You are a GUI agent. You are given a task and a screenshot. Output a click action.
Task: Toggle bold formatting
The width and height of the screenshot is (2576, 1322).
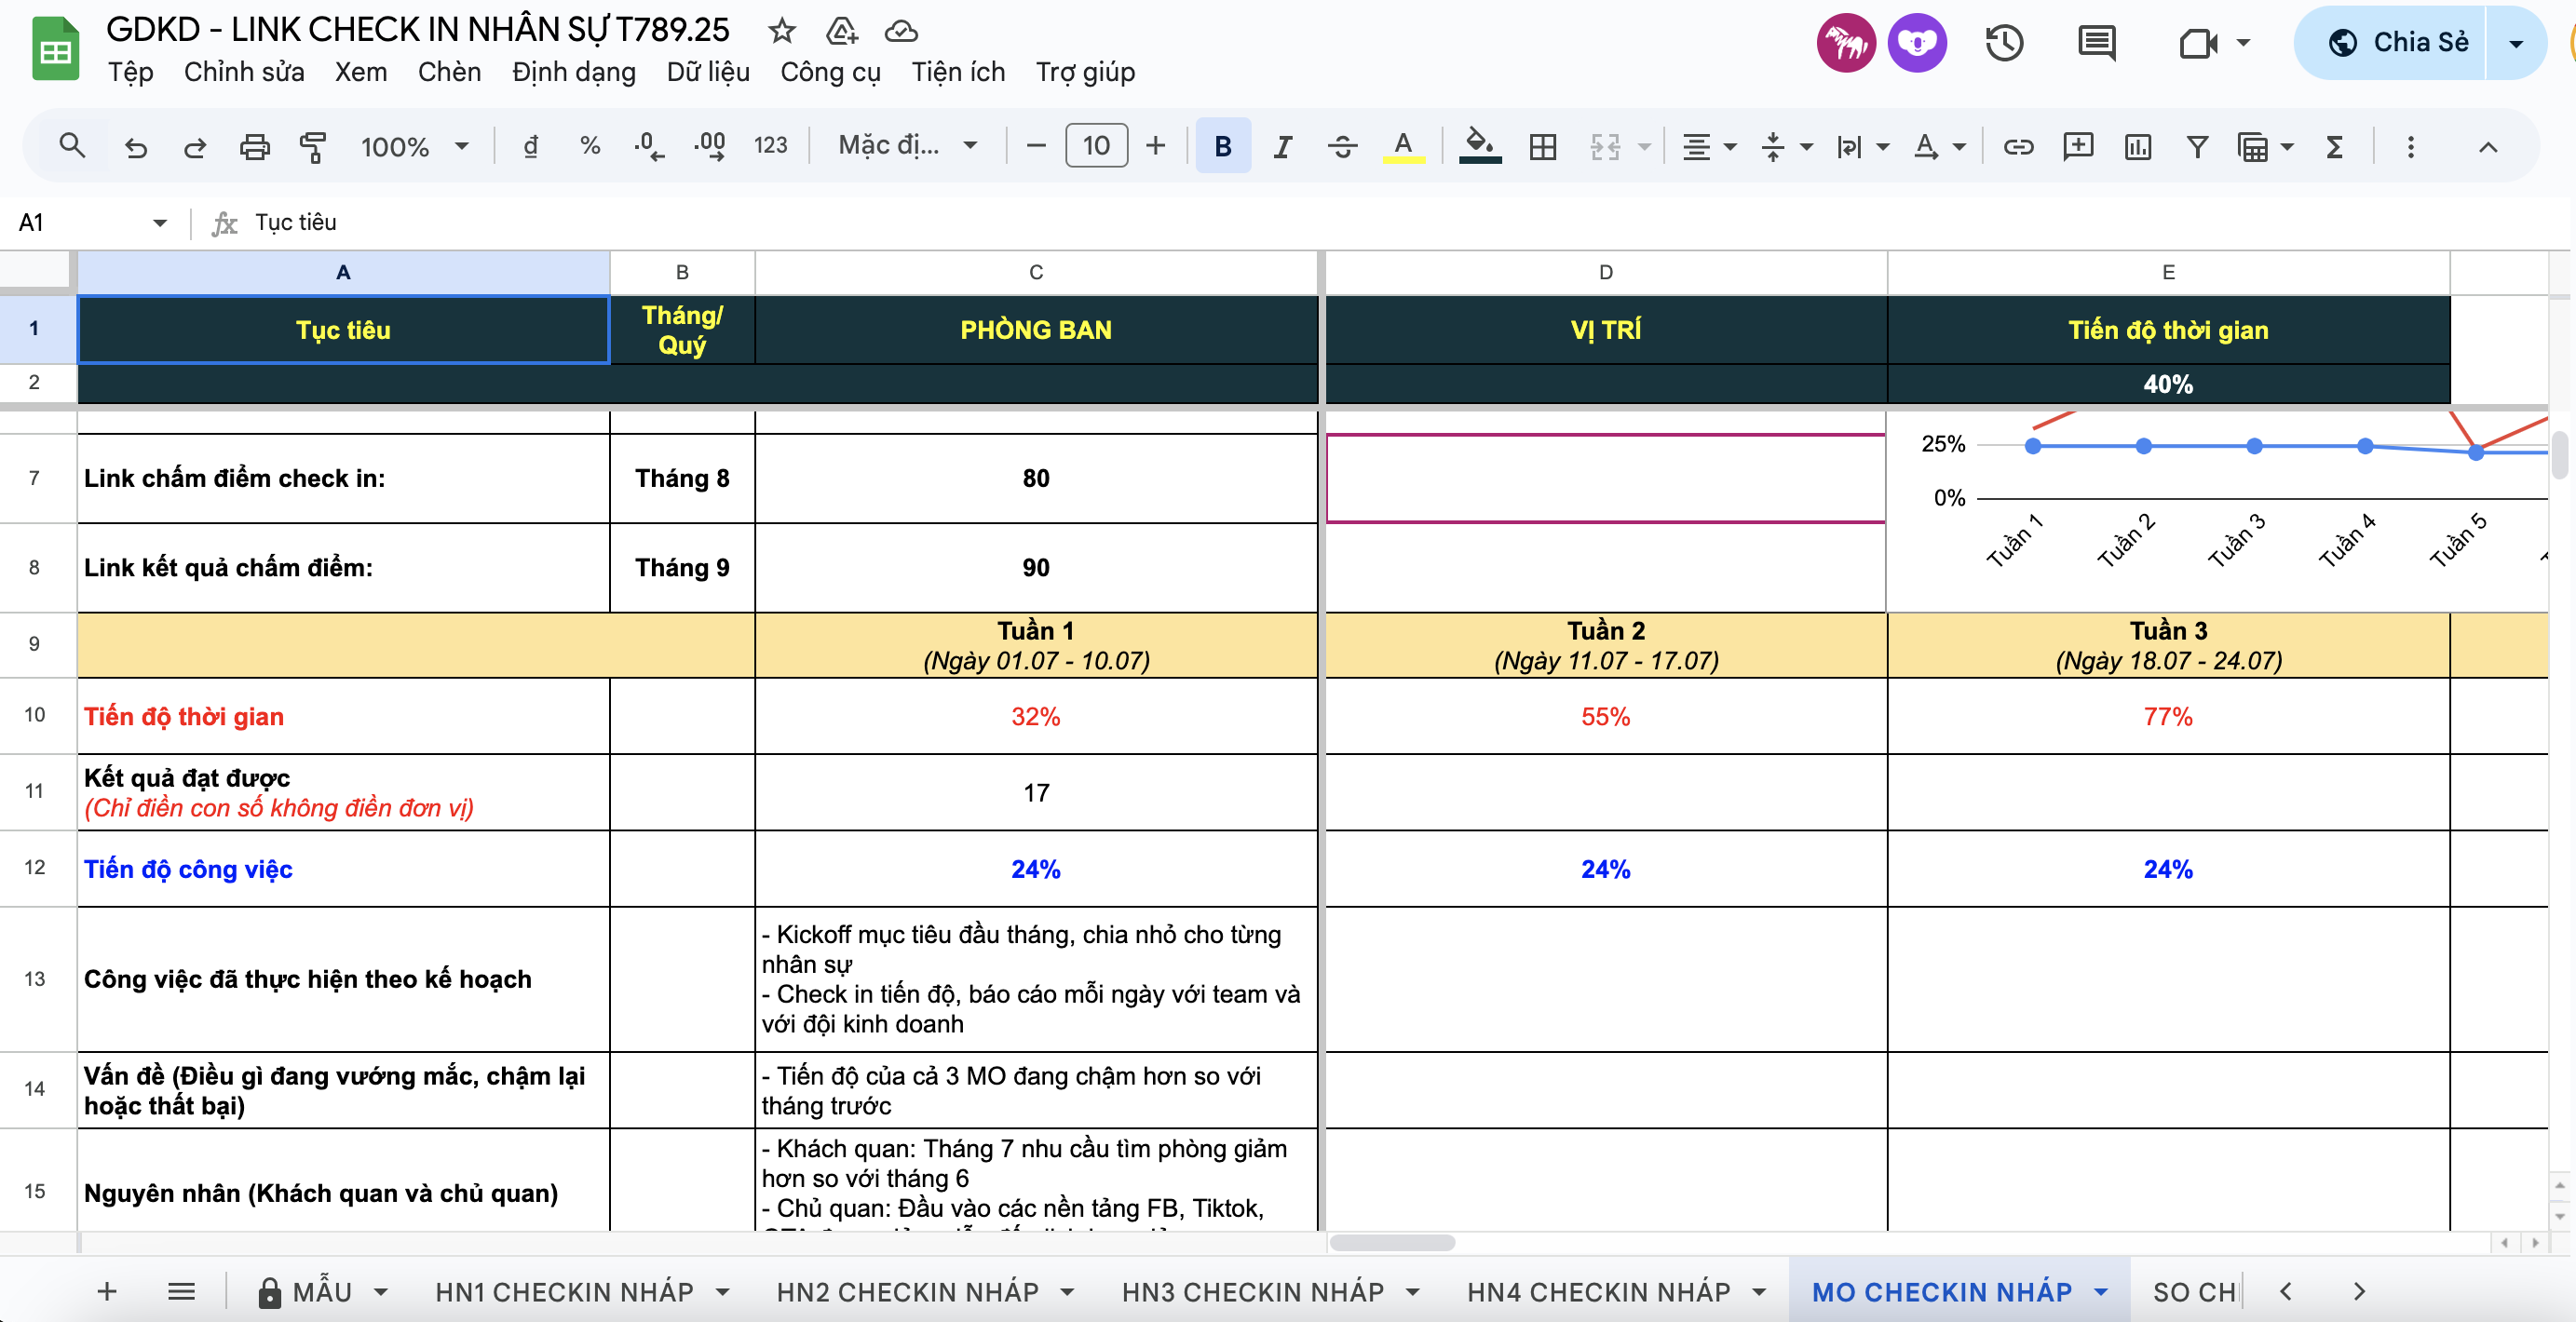(x=1222, y=147)
